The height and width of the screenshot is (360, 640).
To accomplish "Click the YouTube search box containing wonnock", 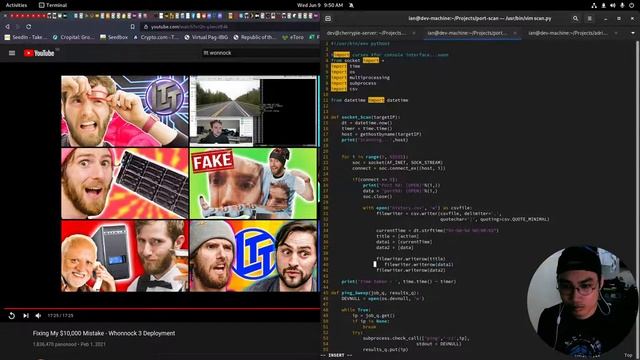I will pos(260,53).
